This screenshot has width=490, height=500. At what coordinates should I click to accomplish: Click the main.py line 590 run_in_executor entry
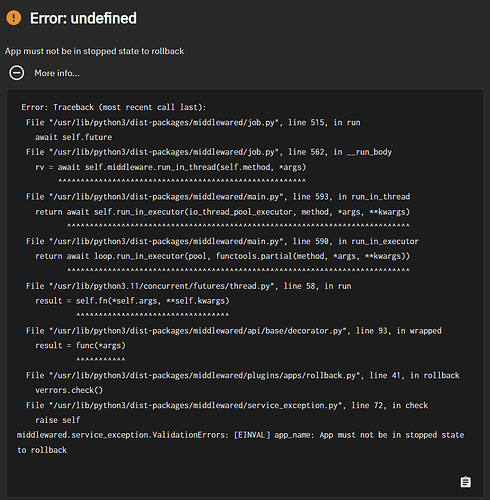coord(222,241)
